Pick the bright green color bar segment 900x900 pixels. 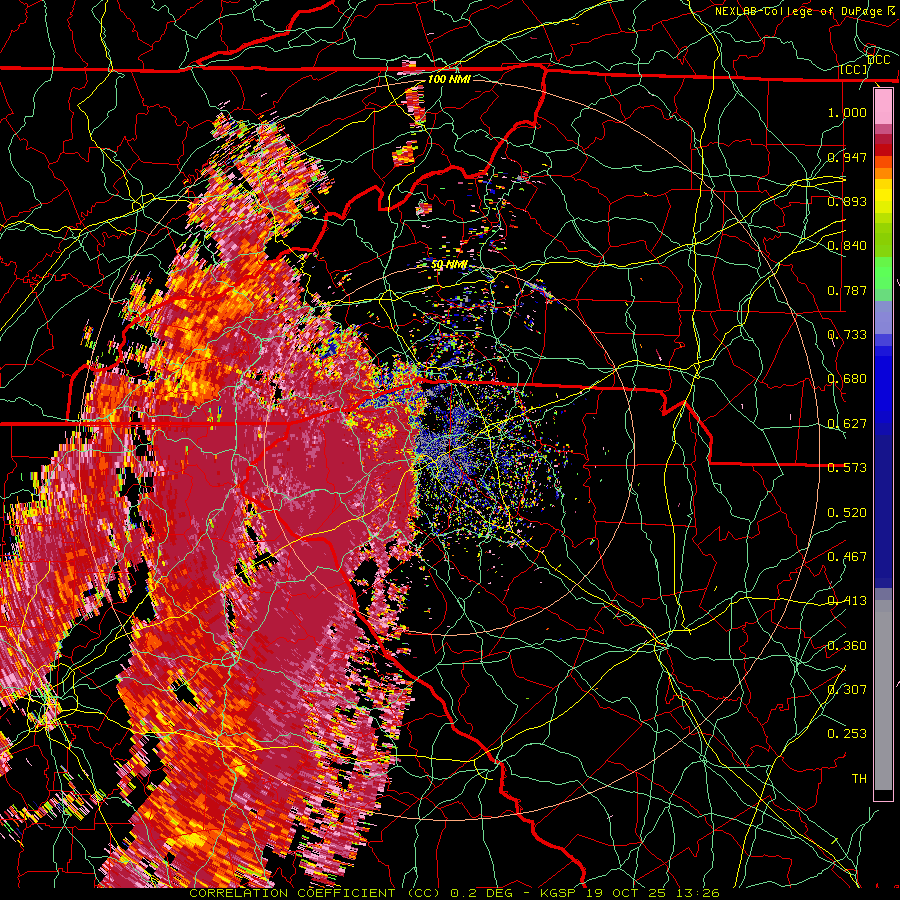[x=883, y=274]
